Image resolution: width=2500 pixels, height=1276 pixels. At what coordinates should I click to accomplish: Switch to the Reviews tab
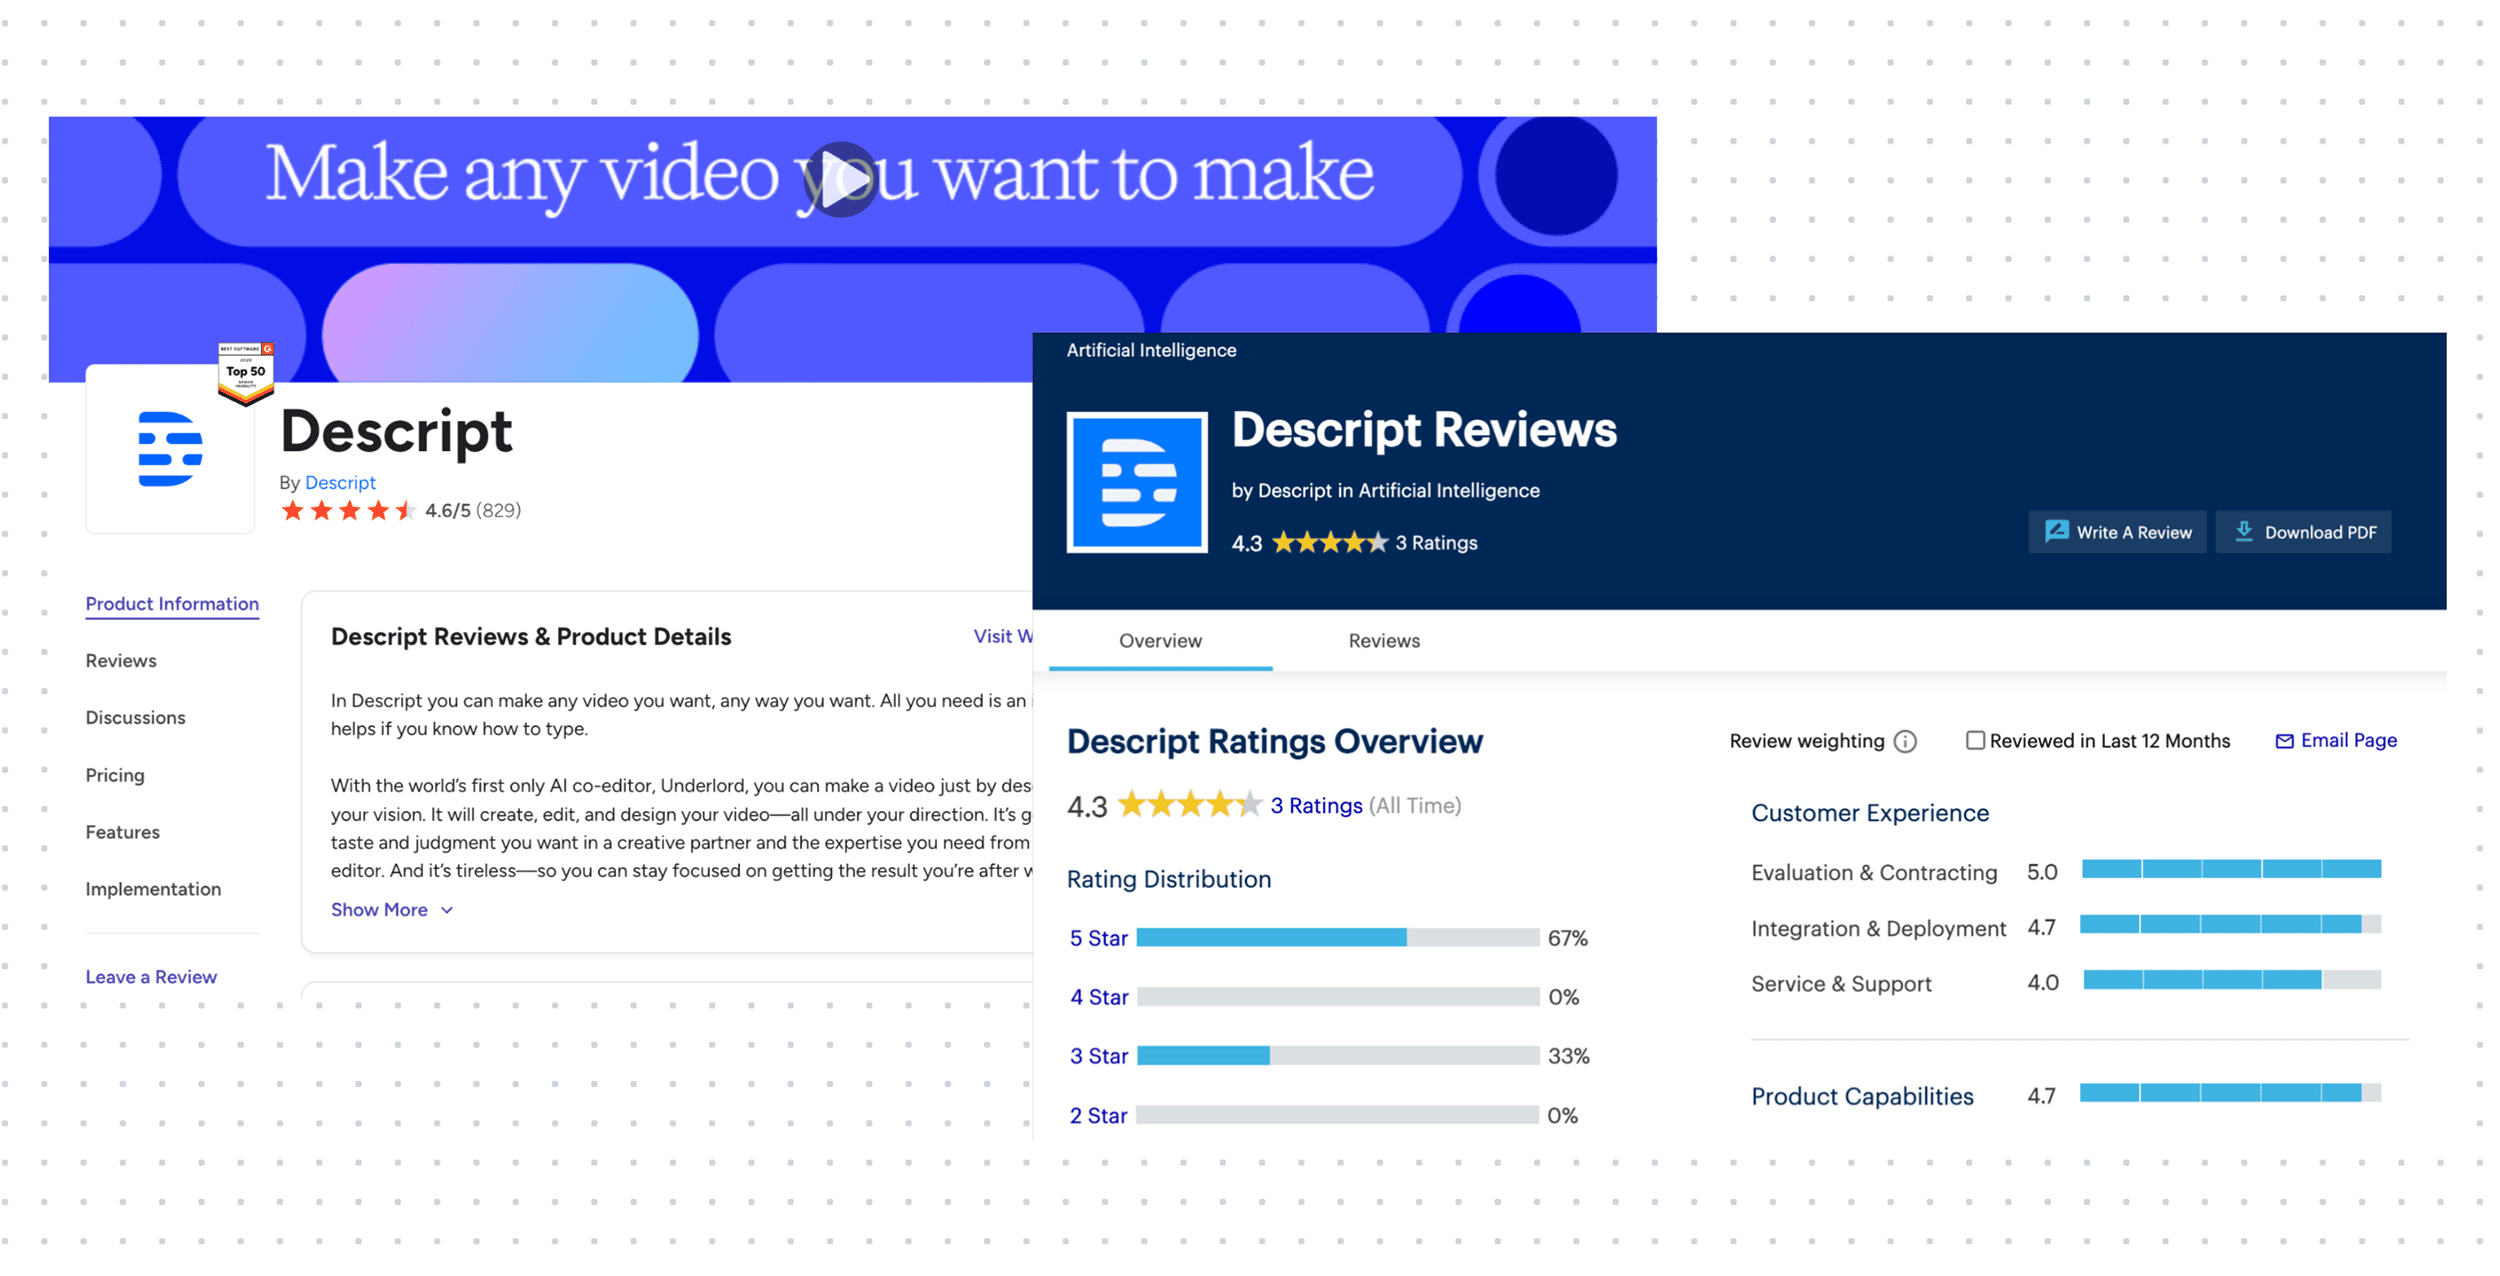point(1384,641)
